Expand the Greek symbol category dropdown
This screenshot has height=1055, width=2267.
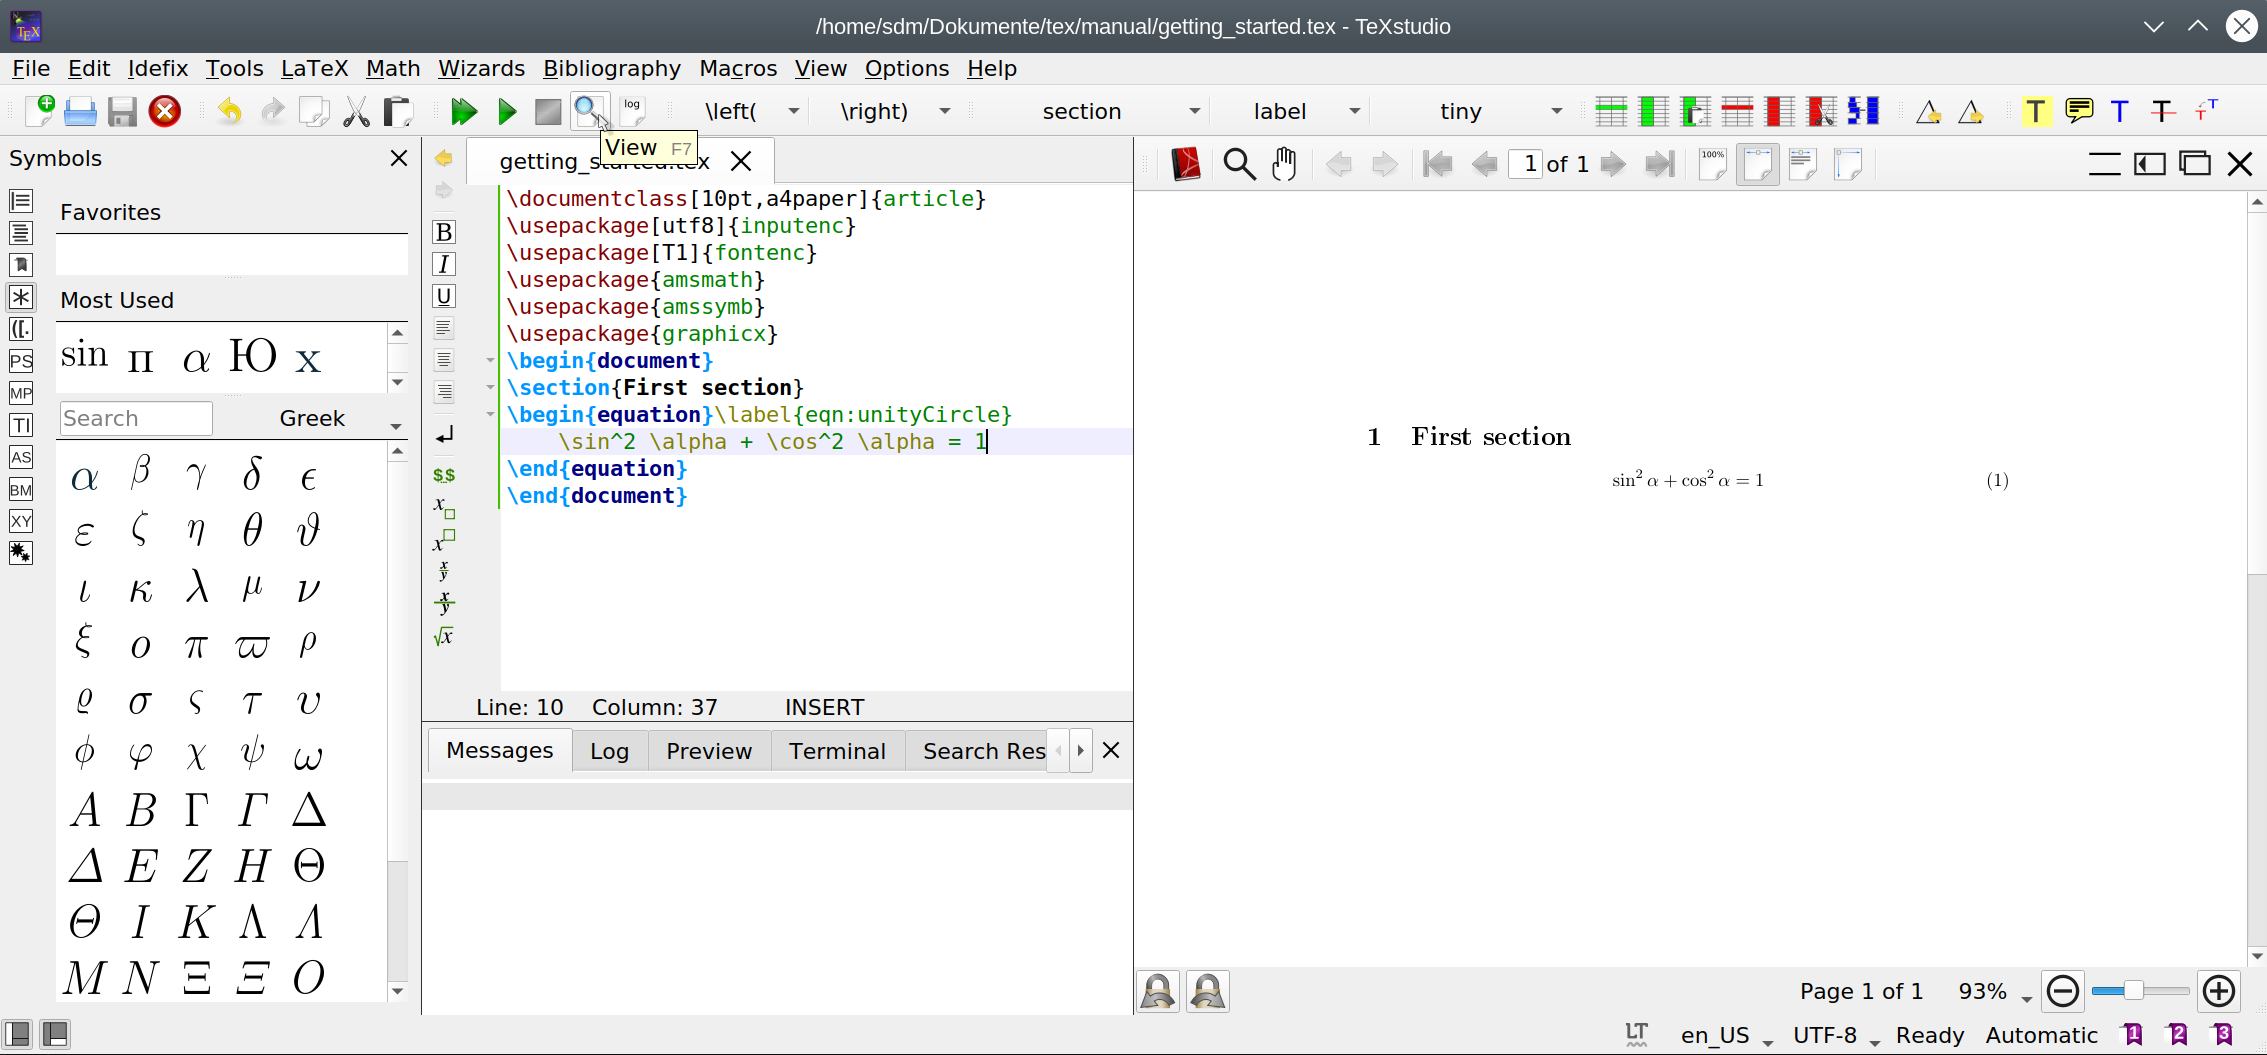(396, 426)
